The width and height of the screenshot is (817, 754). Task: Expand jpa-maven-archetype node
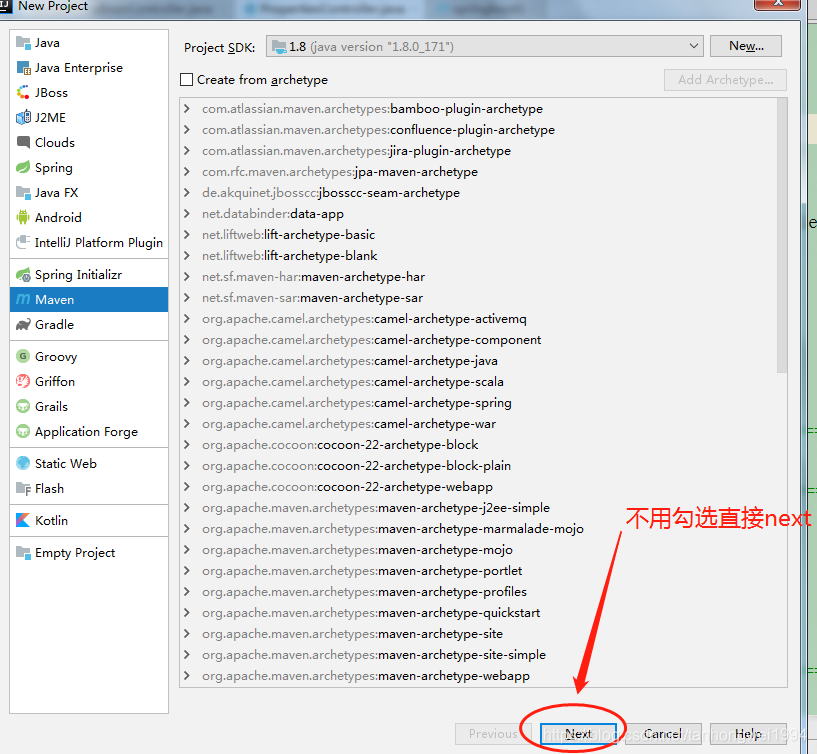point(187,172)
